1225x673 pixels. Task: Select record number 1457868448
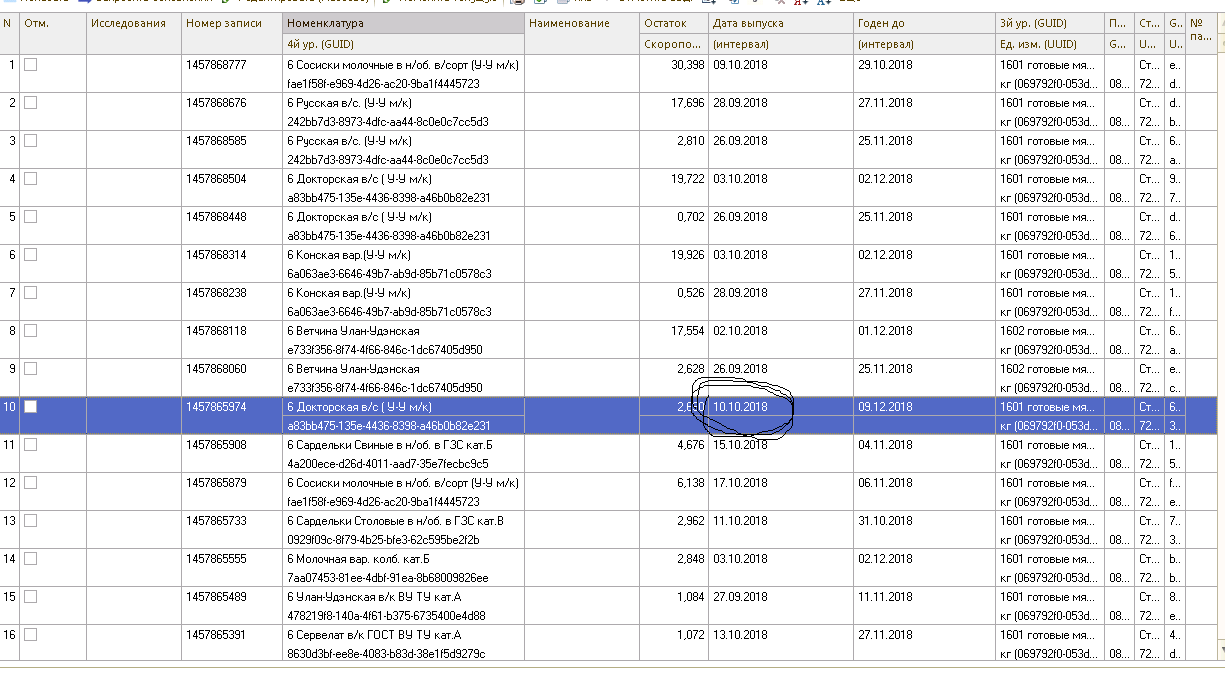[216, 217]
